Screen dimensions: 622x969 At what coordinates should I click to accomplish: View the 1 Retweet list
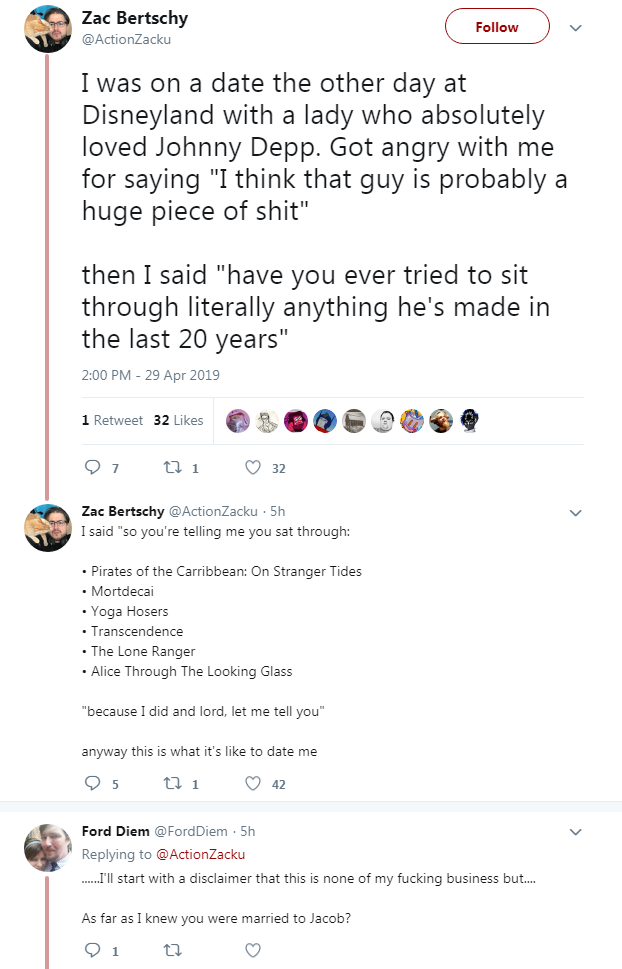tap(112, 420)
